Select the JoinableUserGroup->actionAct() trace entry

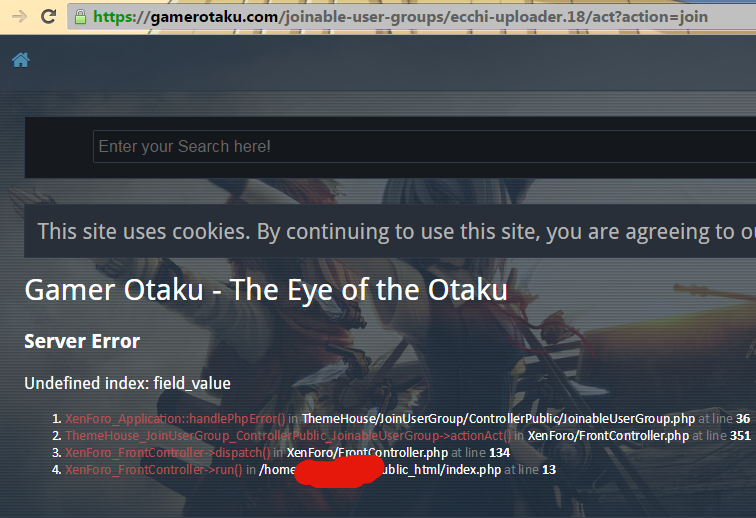coord(288,436)
